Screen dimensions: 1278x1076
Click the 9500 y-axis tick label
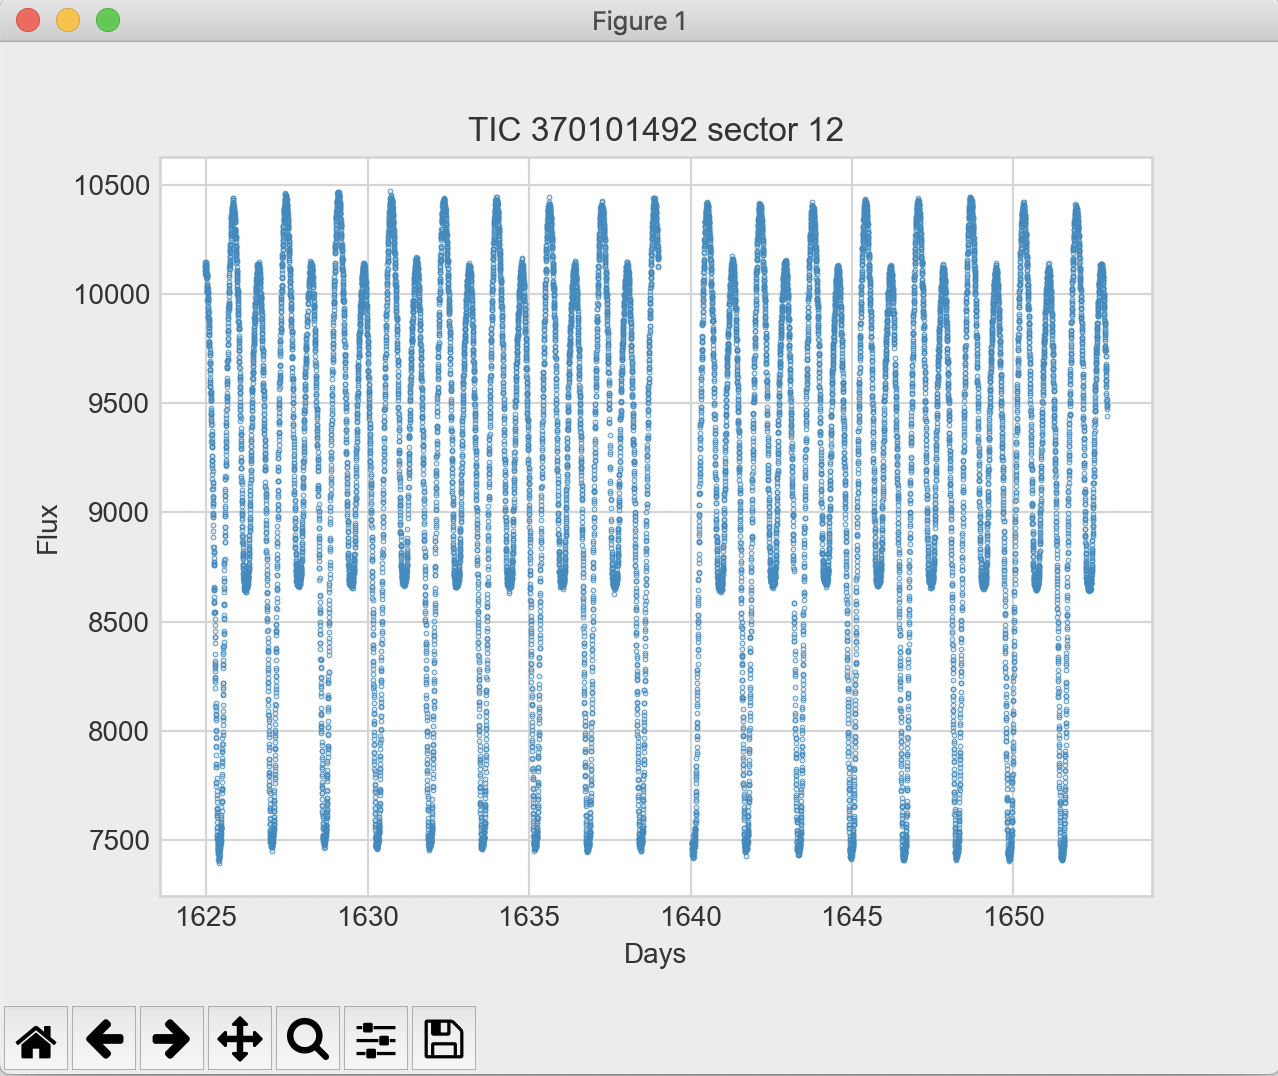point(119,403)
